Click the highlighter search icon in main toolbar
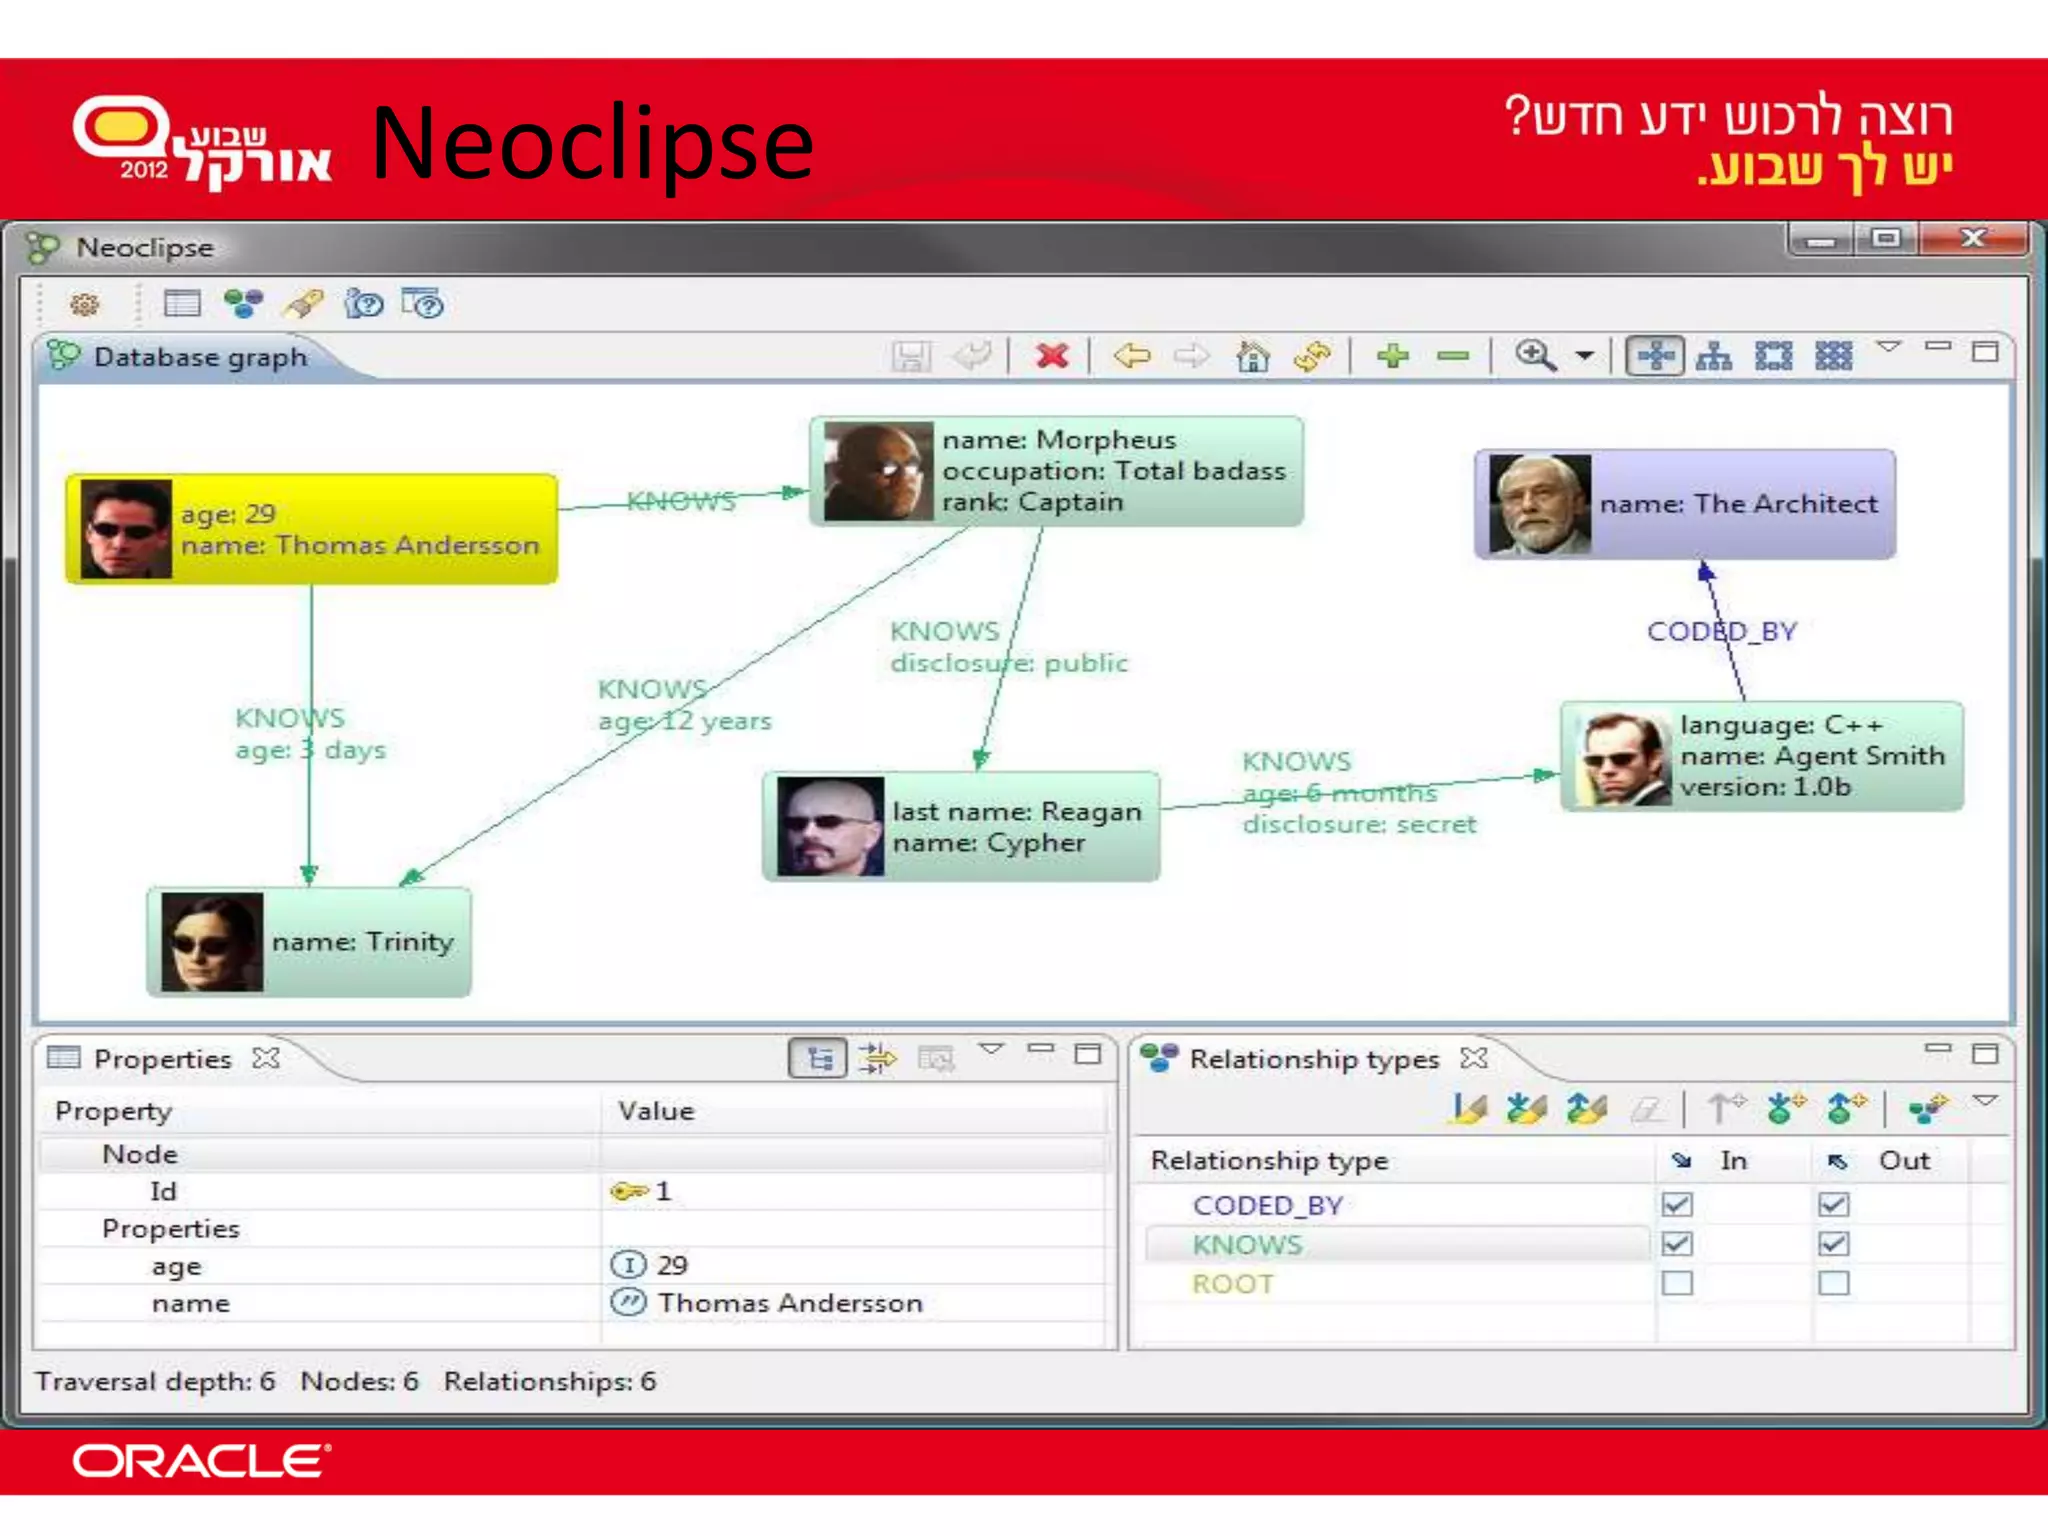This screenshot has width=2048, height=1536. (303, 303)
